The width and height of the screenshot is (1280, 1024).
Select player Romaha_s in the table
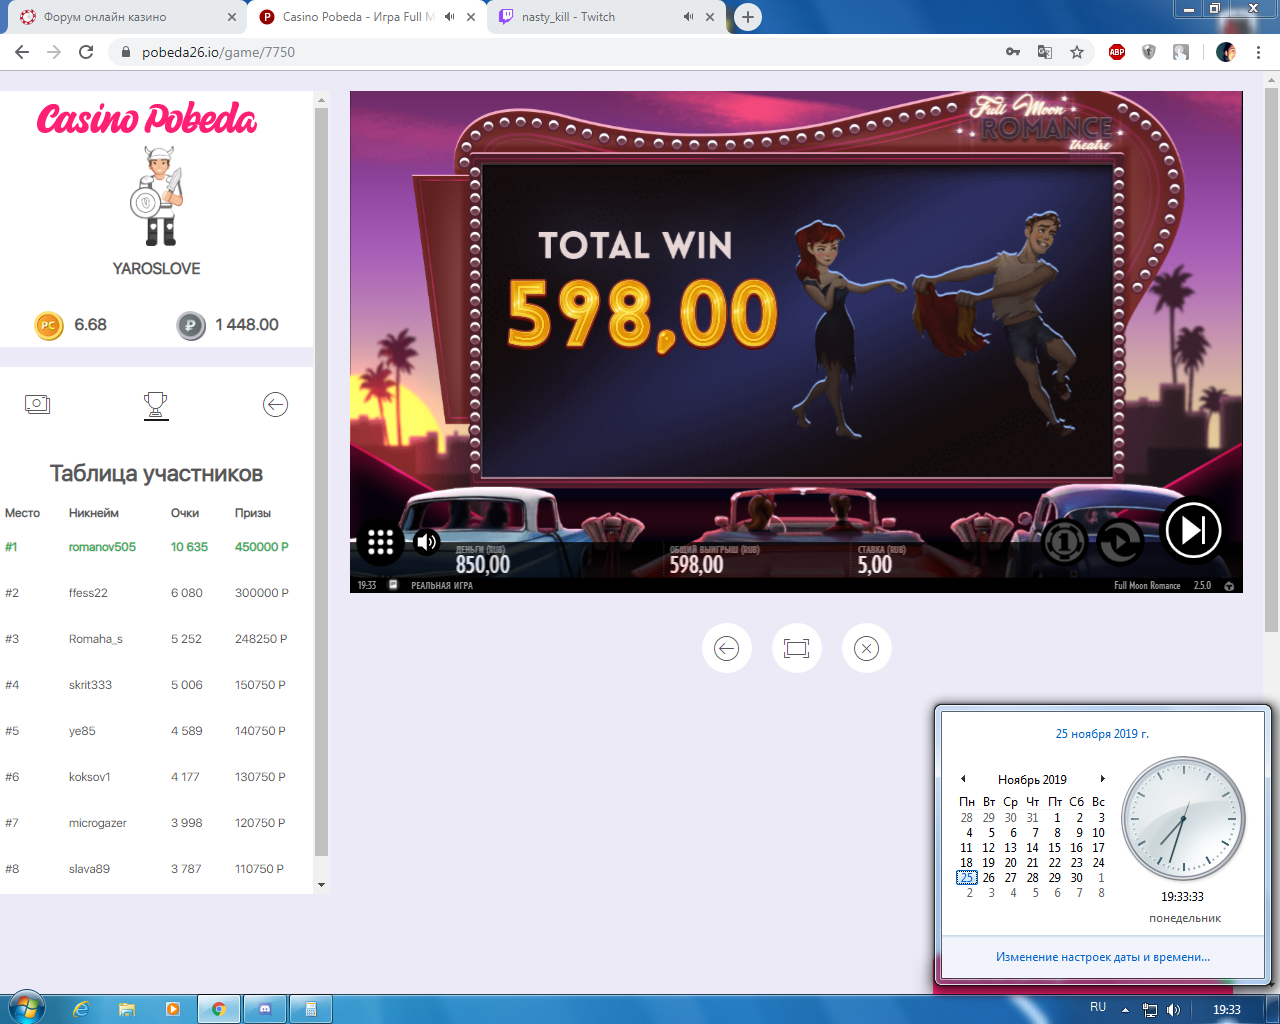[96, 639]
